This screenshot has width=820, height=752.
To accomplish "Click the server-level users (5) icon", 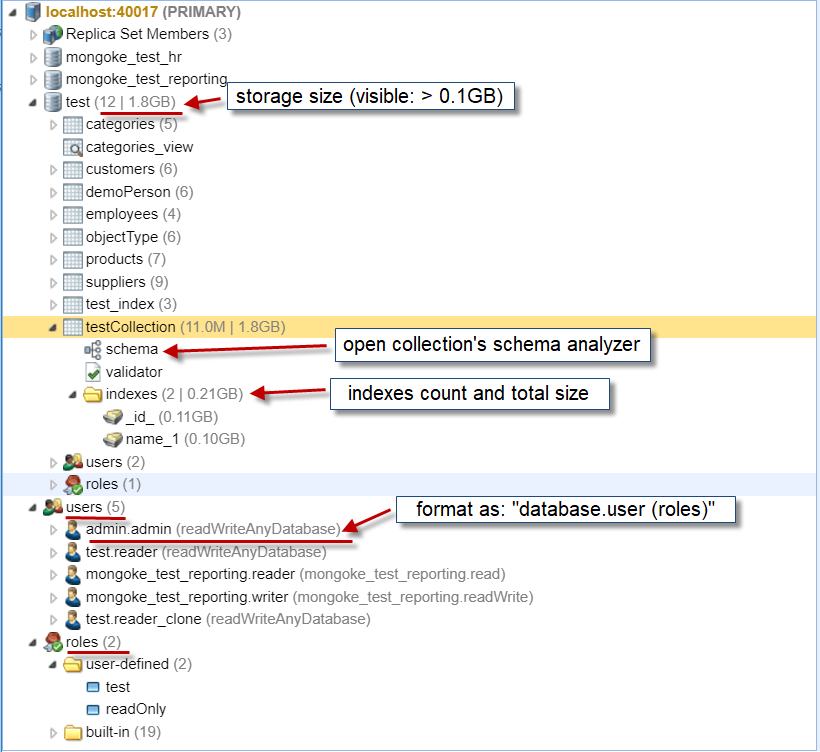I will coord(53,507).
